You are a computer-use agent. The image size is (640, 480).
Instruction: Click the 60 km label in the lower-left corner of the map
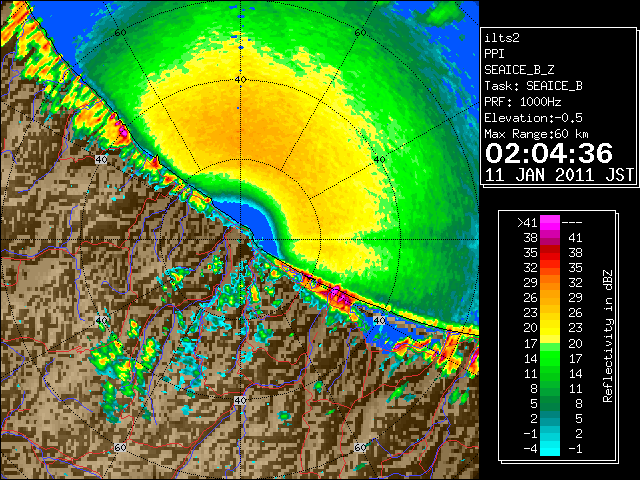[x=120, y=447]
